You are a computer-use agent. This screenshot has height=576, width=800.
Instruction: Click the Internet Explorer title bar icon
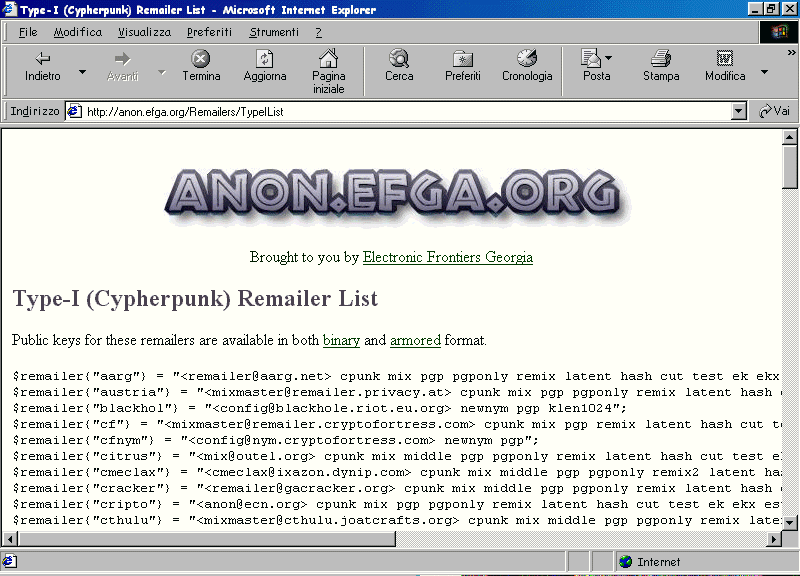(x=9, y=9)
